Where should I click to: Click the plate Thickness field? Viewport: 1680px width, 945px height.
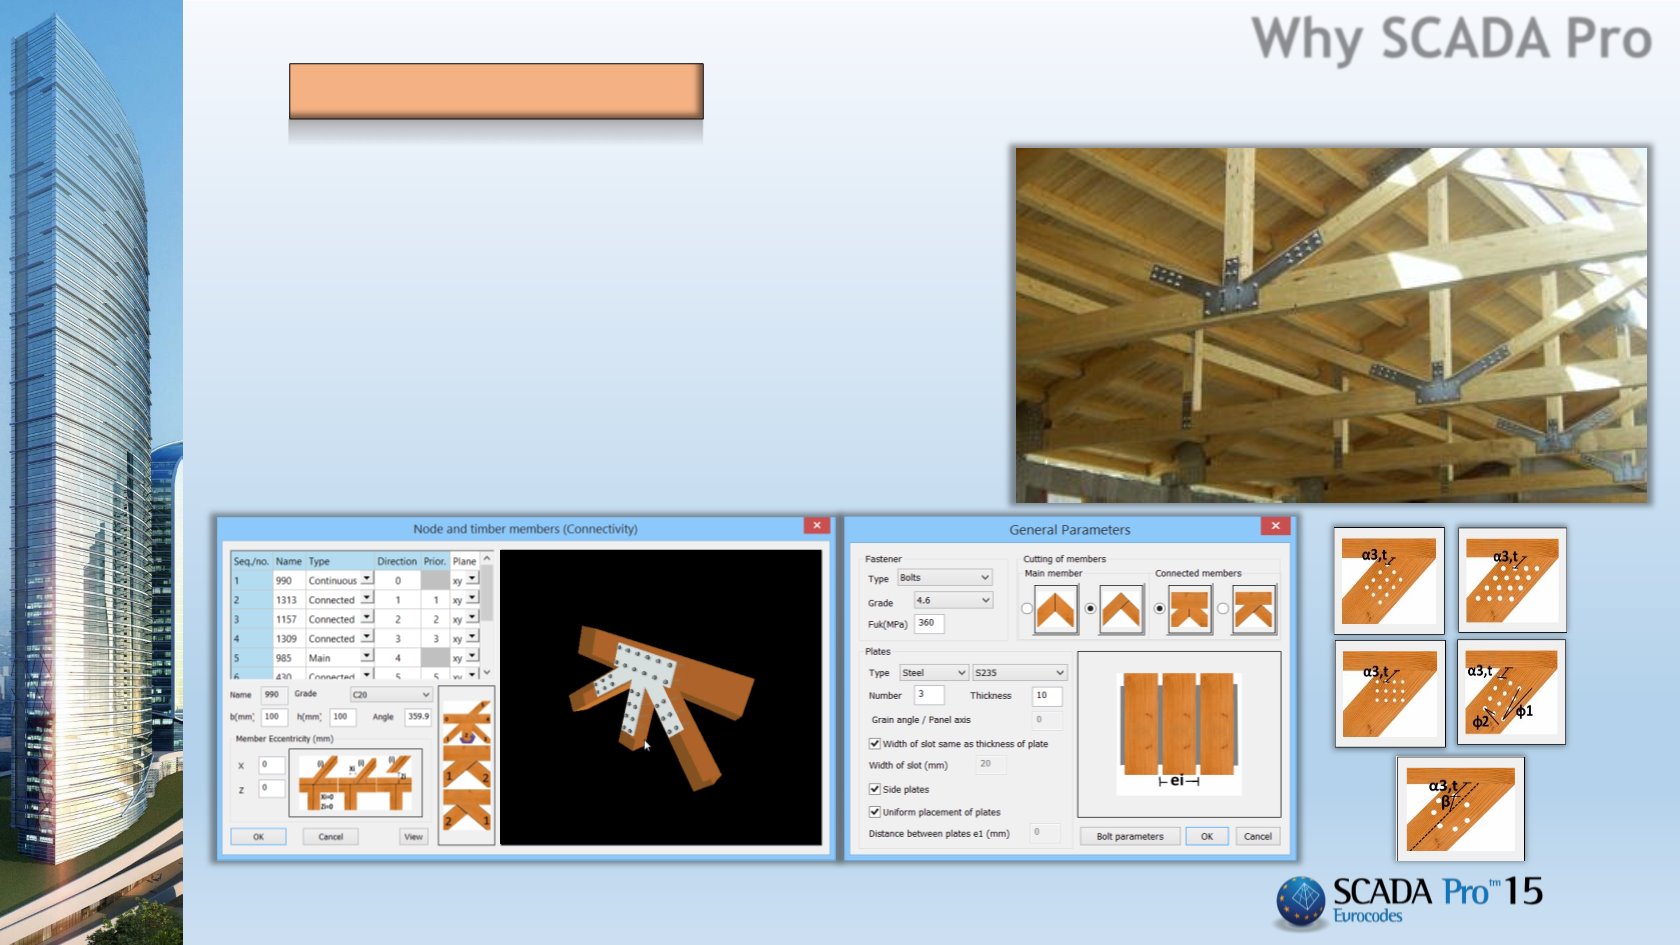[x=1047, y=695]
